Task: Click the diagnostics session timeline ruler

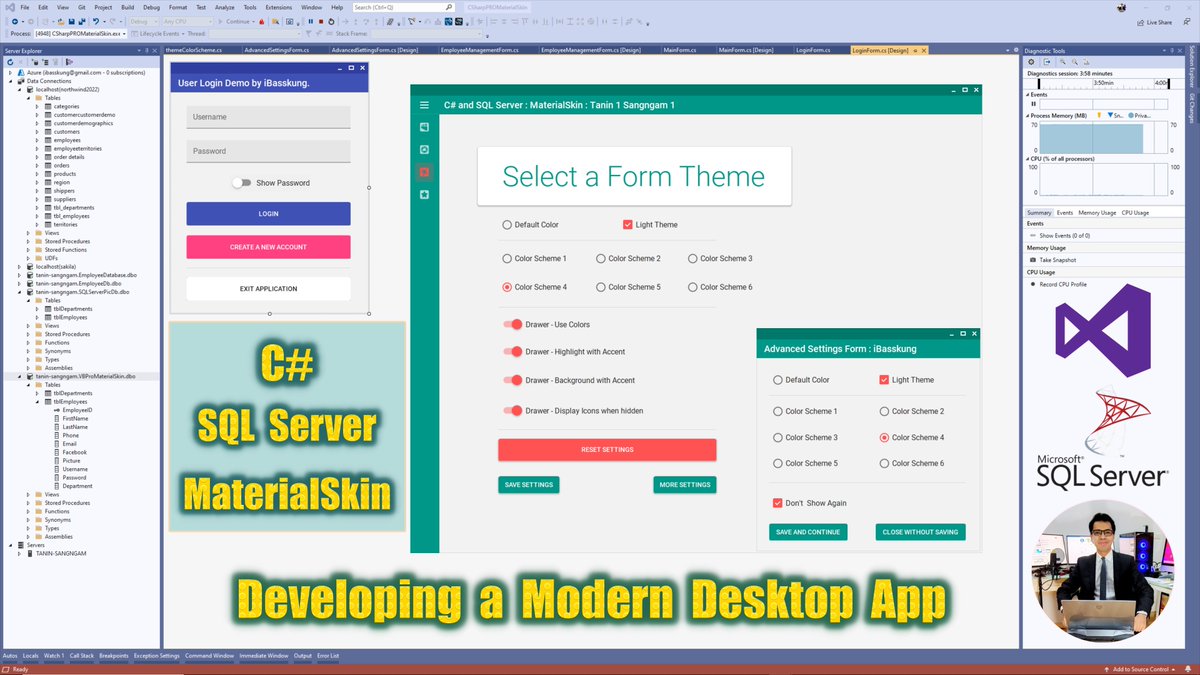Action: coord(1104,84)
